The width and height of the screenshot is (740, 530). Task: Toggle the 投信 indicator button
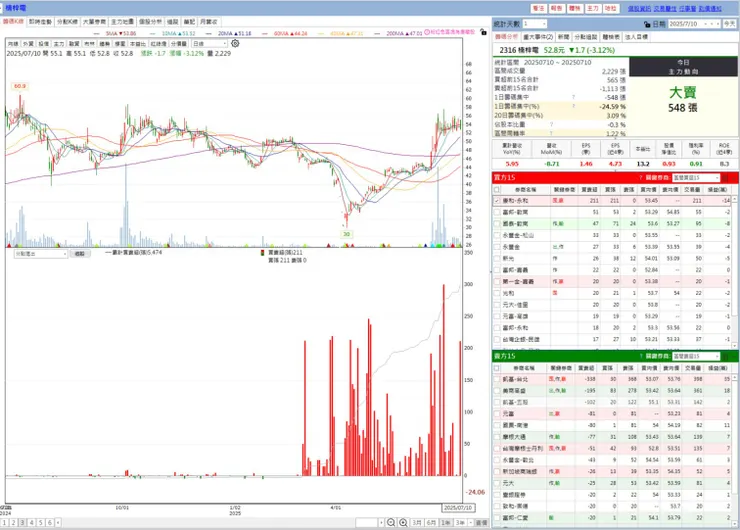(x=43, y=43)
